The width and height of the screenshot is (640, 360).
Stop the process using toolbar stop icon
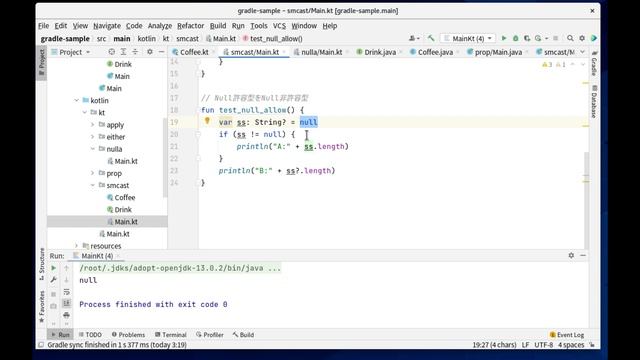pyautogui.click(x=556, y=38)
